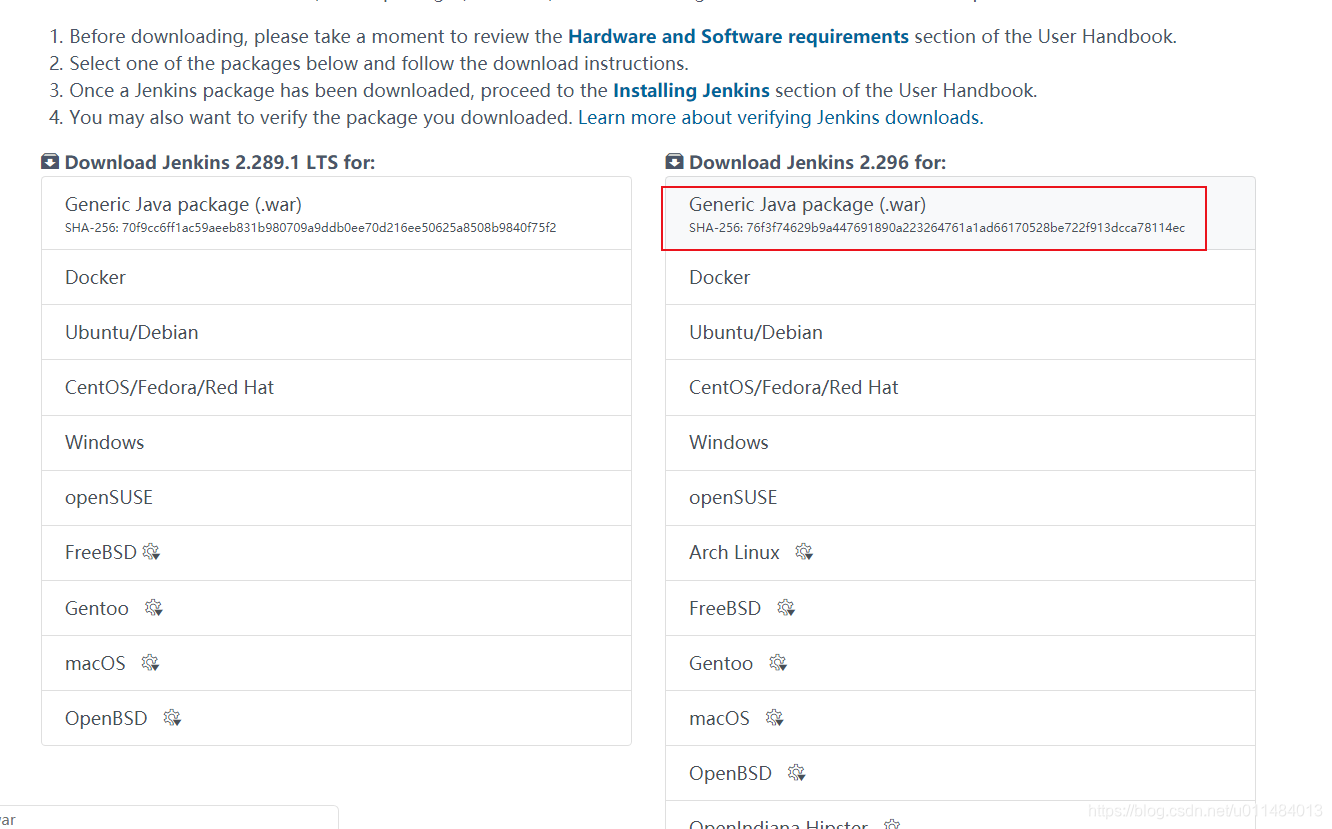Select openSUSE under Jenkins 2.289.1 LTS
1332x829 pixels.
pos(336,497)
